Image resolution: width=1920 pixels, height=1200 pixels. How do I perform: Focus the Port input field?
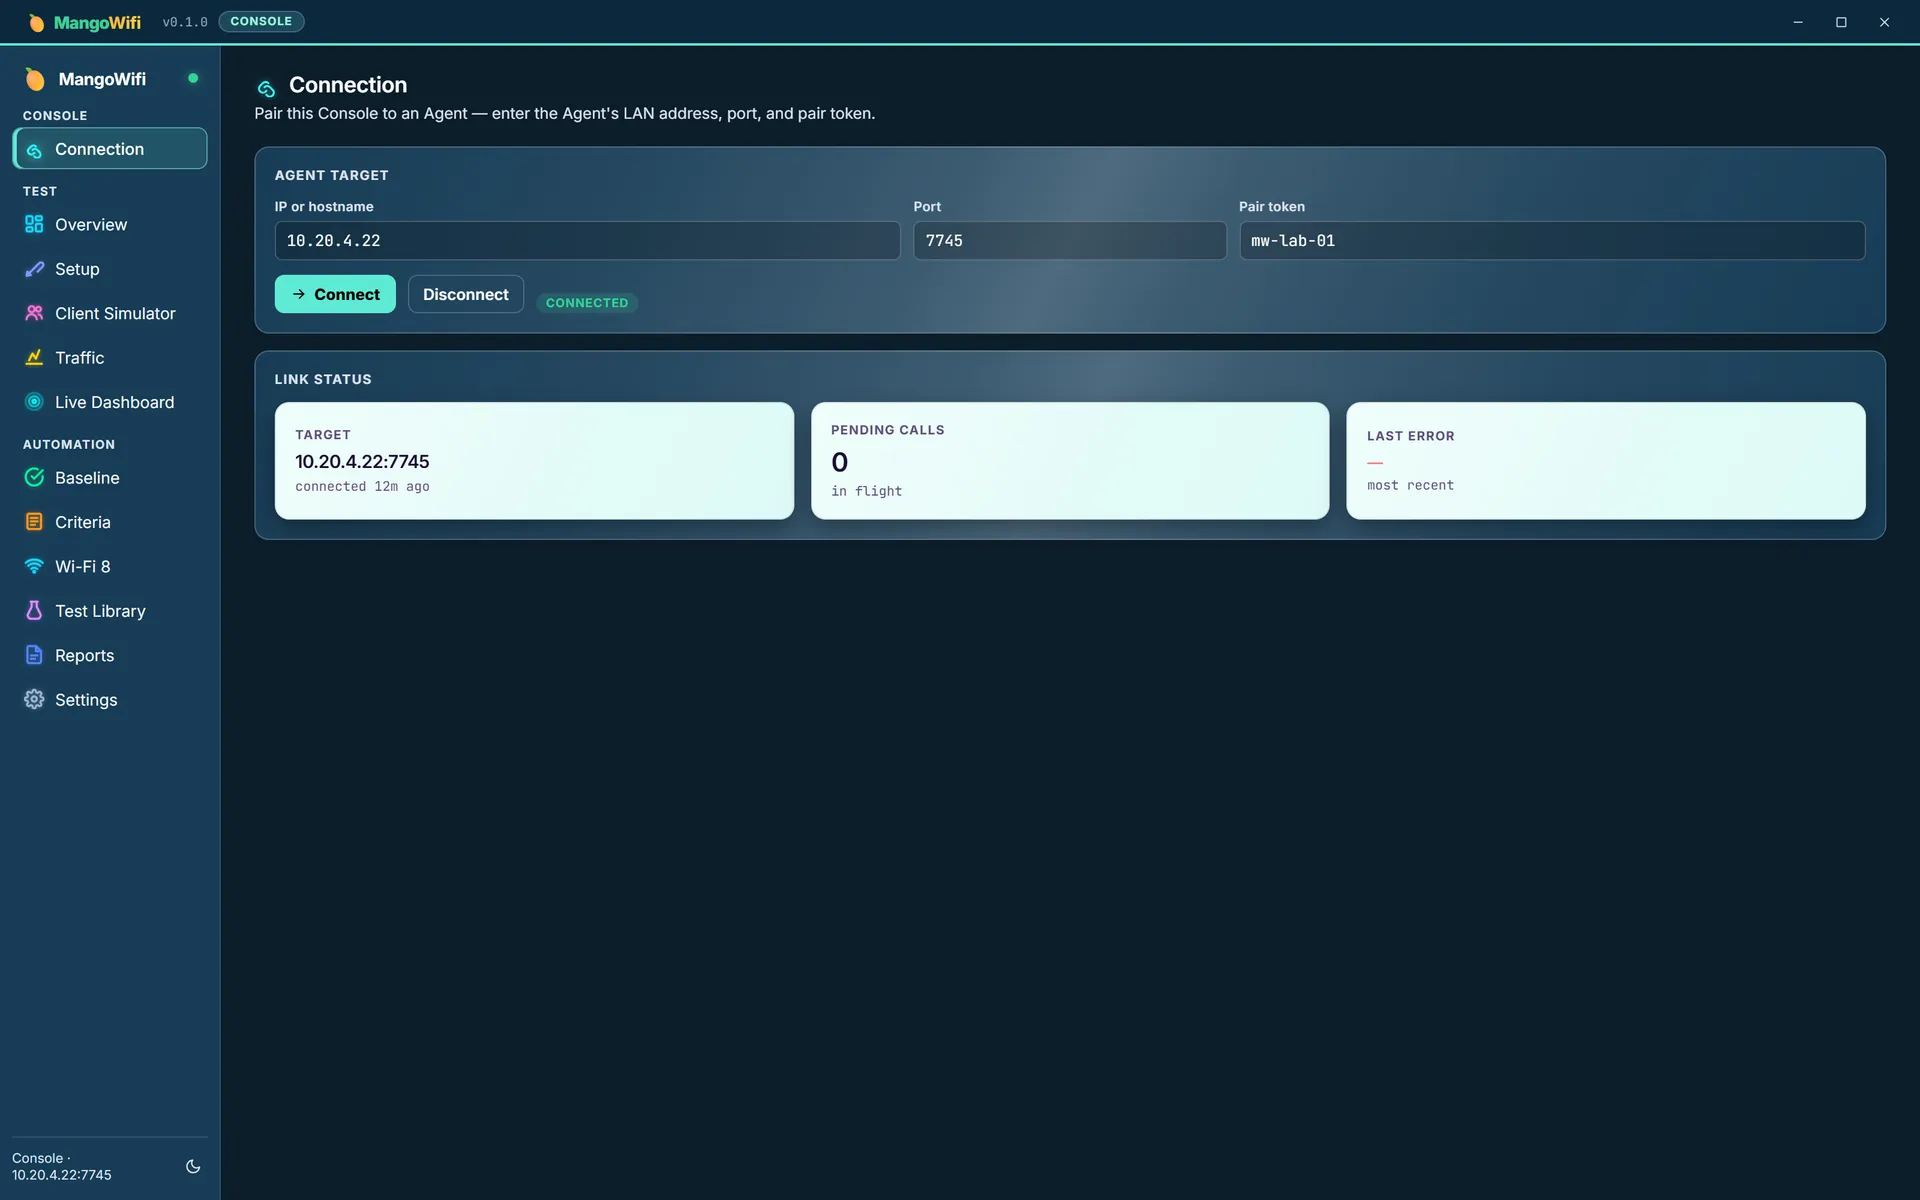click(1069, 241)
